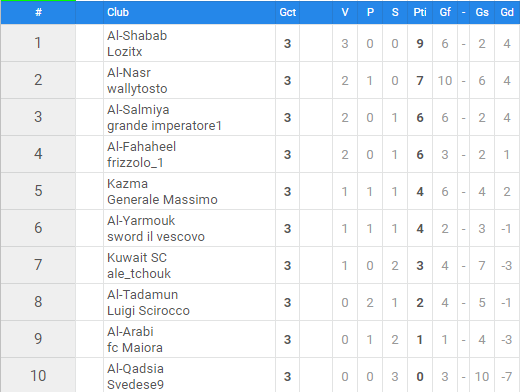
Task: Select the V wins column header
Action: tap(345, 12)
